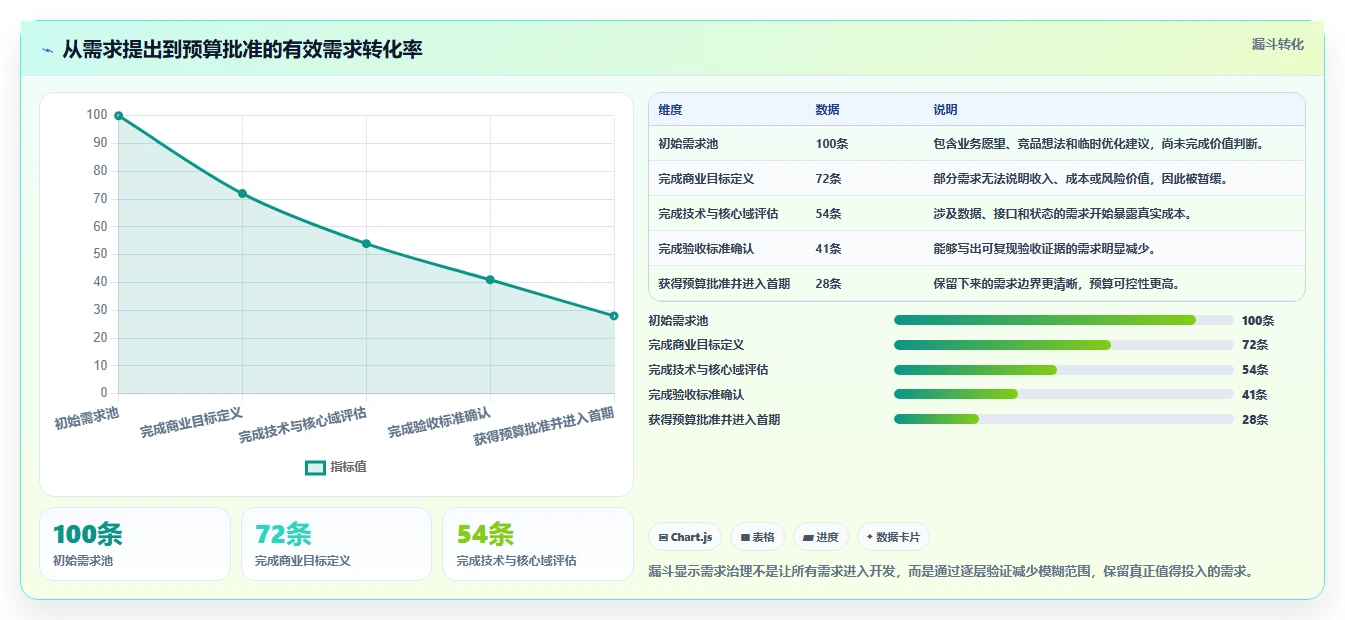Click the 进度 chip
This screenshot has width=1345, height=620.
pyautogui.click(x=821, y=537)
